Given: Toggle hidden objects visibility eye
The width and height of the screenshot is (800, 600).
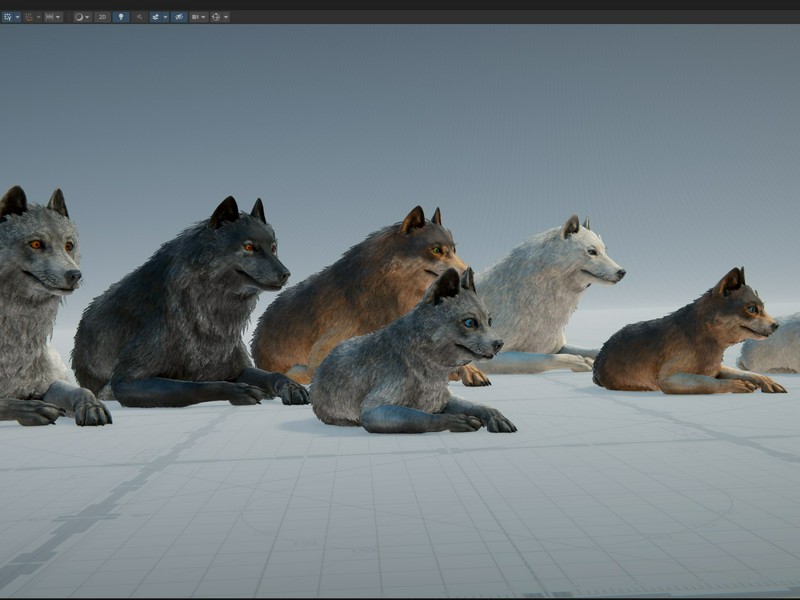Looking at the screenshot, I should coord(179,17).
